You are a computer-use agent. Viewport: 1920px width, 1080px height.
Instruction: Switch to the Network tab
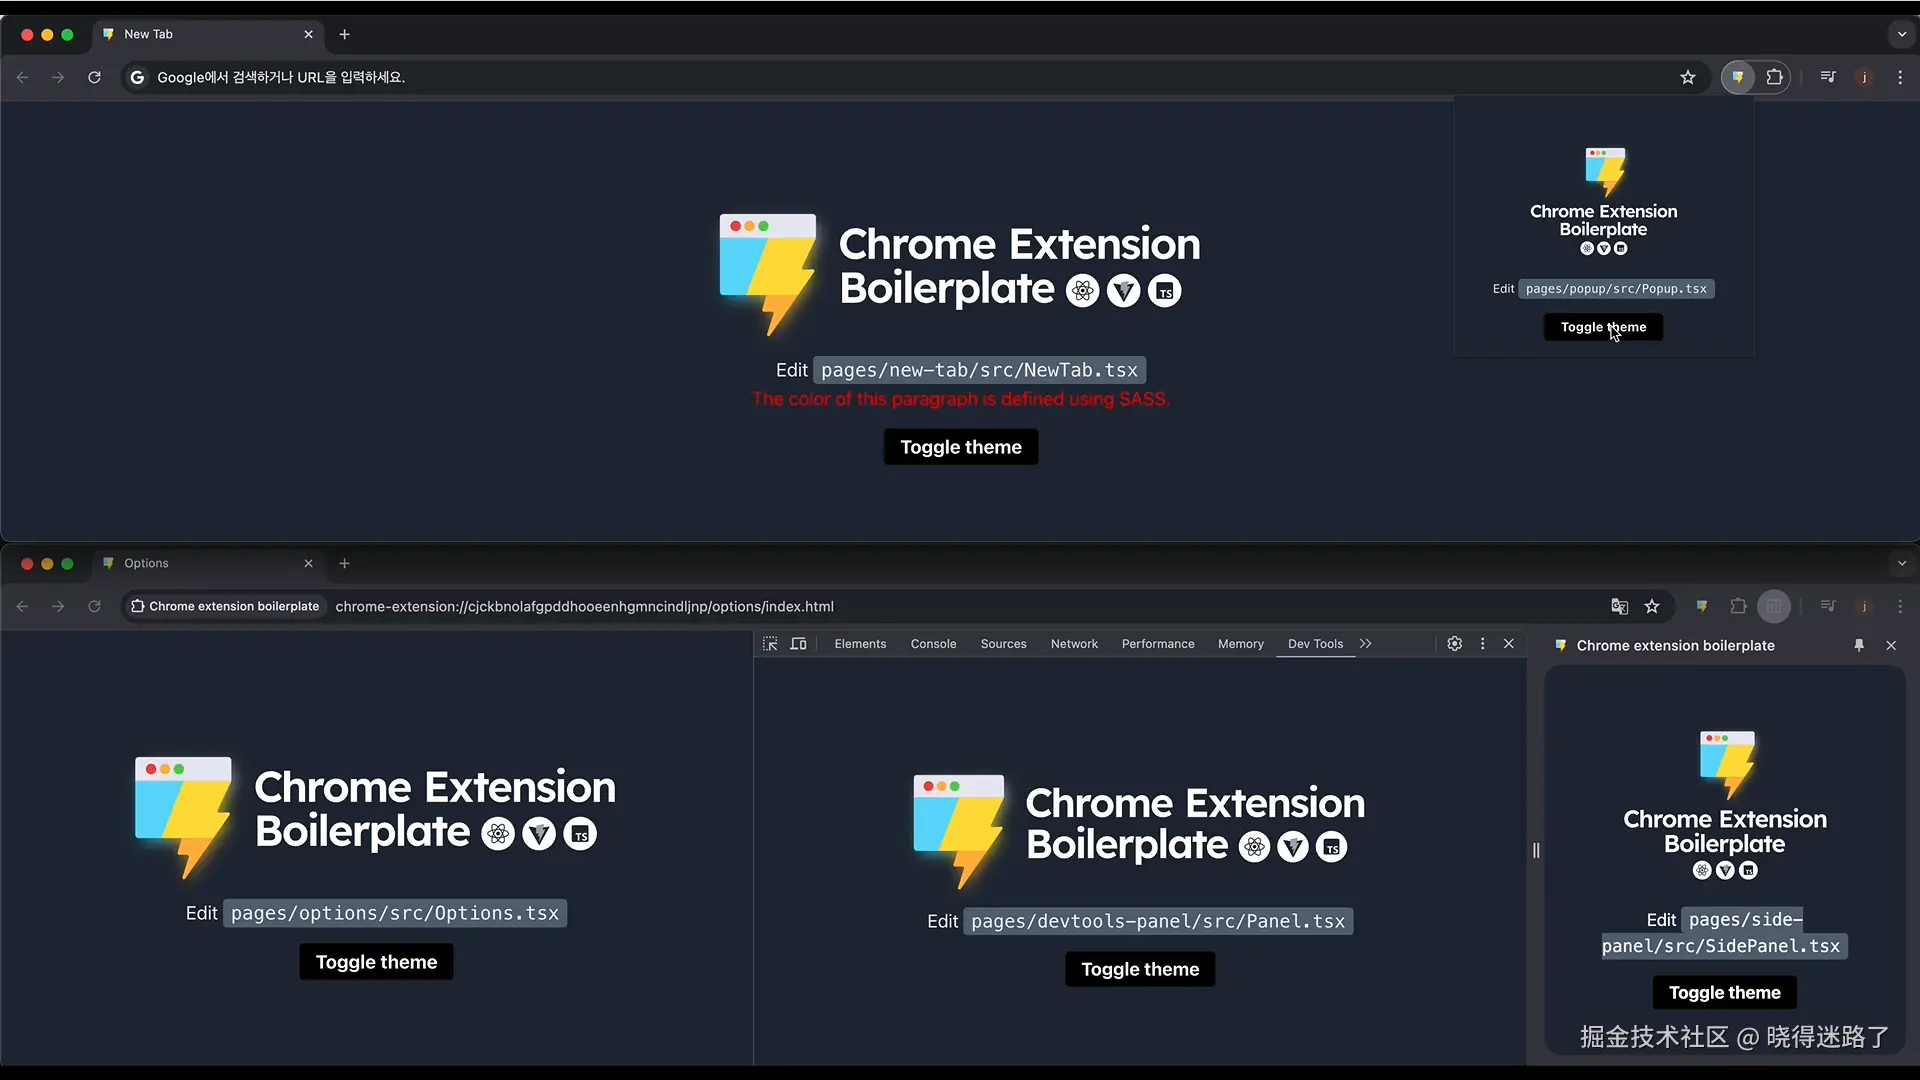(x=1074, y=644)
